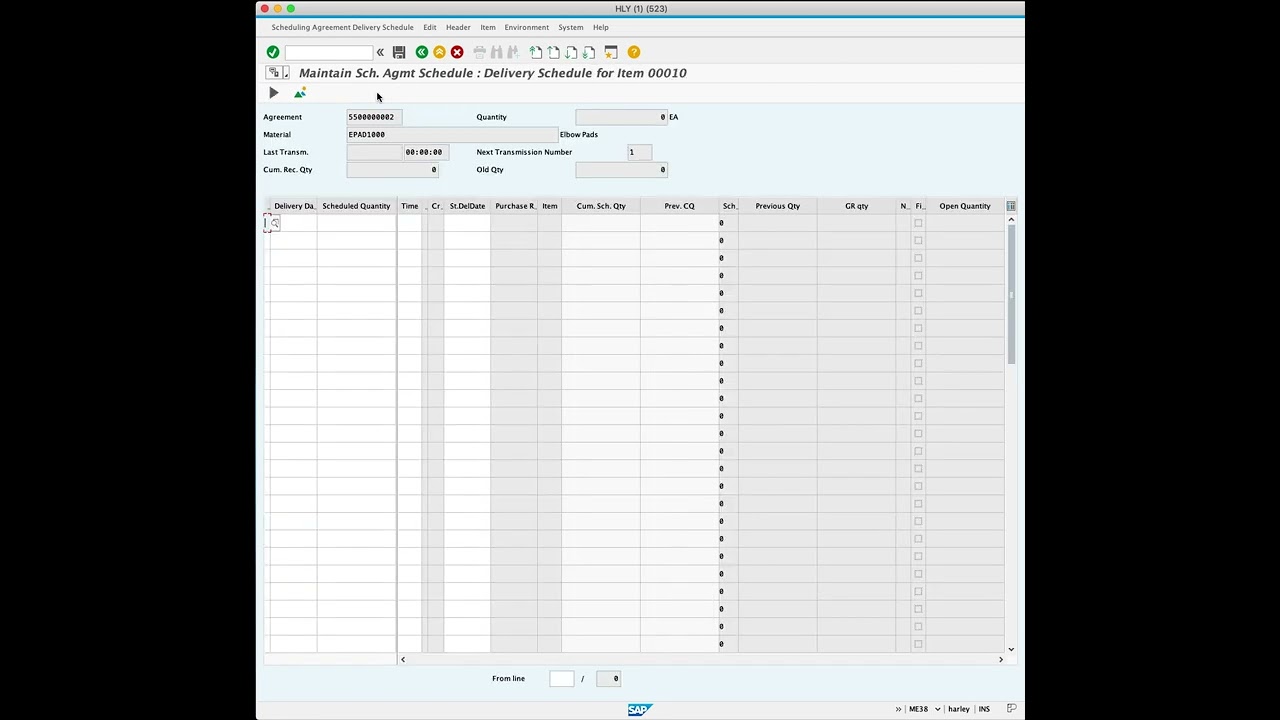Tick the Fix checkbox in second table row
The width and height of the screenshot is (1280, 720).
click(x=918, y=241)
